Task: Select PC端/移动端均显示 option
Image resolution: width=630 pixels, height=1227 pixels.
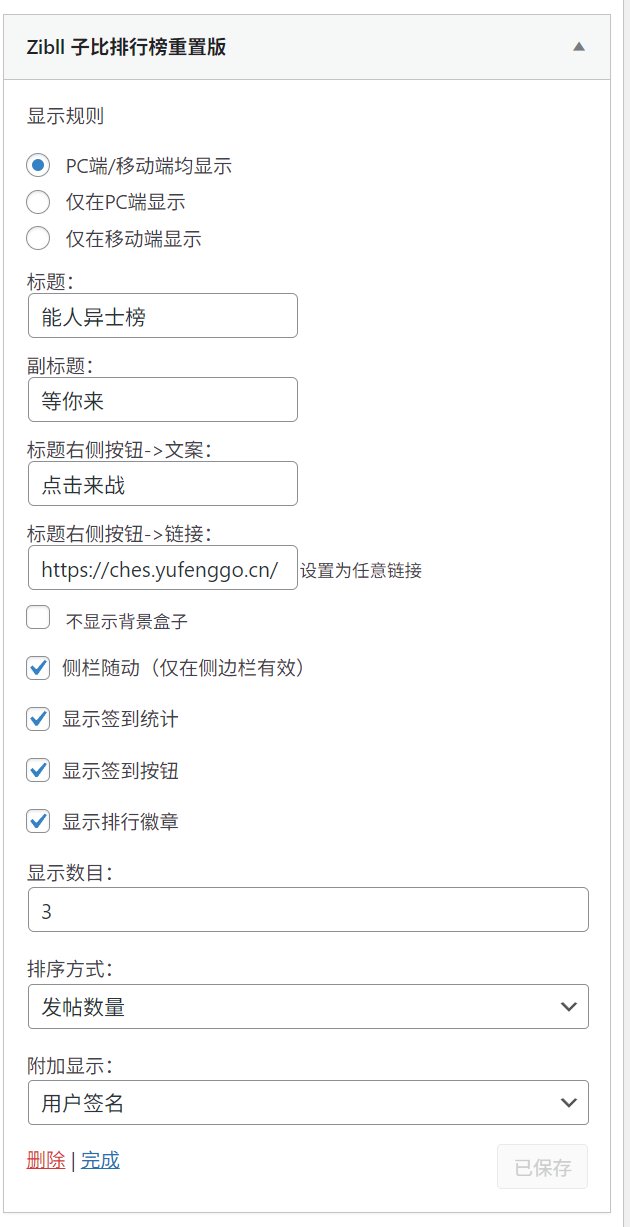Action: [37, 164]
